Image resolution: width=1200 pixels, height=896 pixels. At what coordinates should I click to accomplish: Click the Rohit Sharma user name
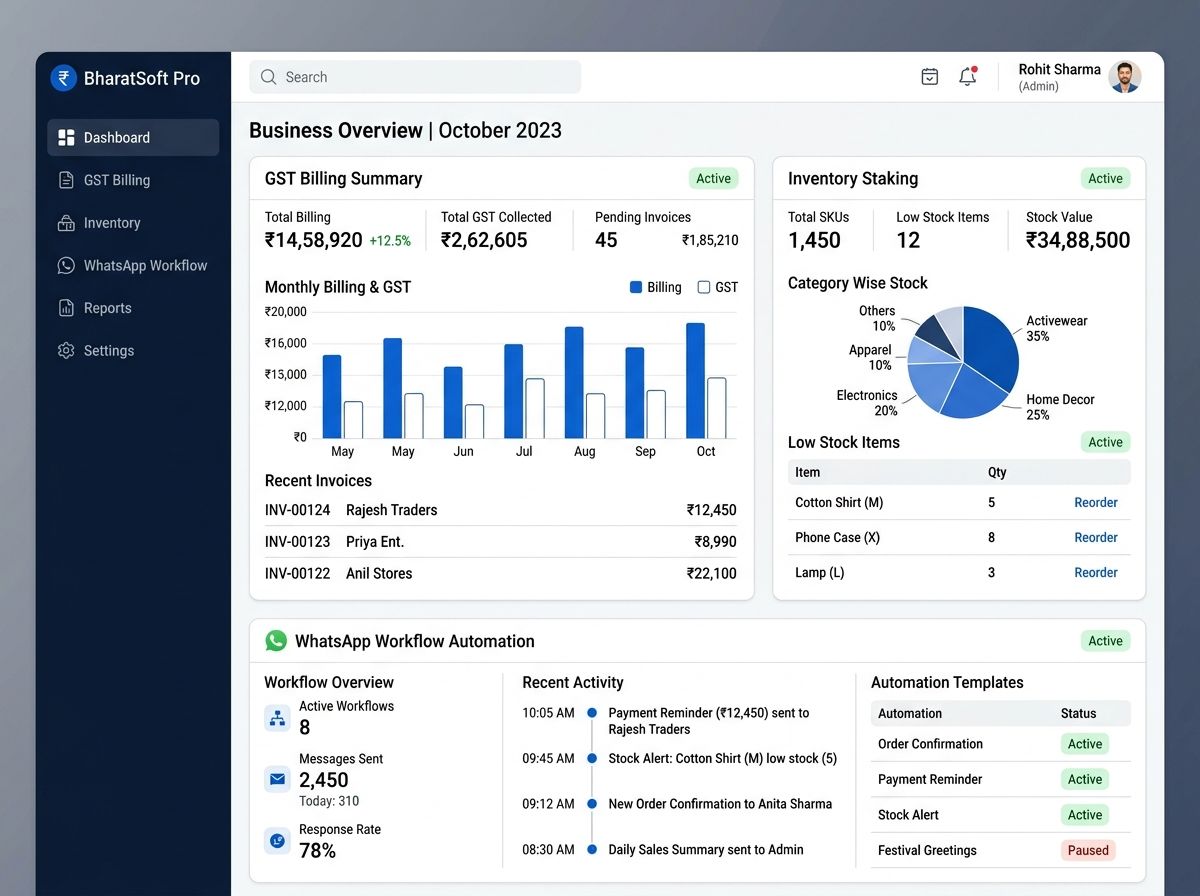pos(1059,69)
